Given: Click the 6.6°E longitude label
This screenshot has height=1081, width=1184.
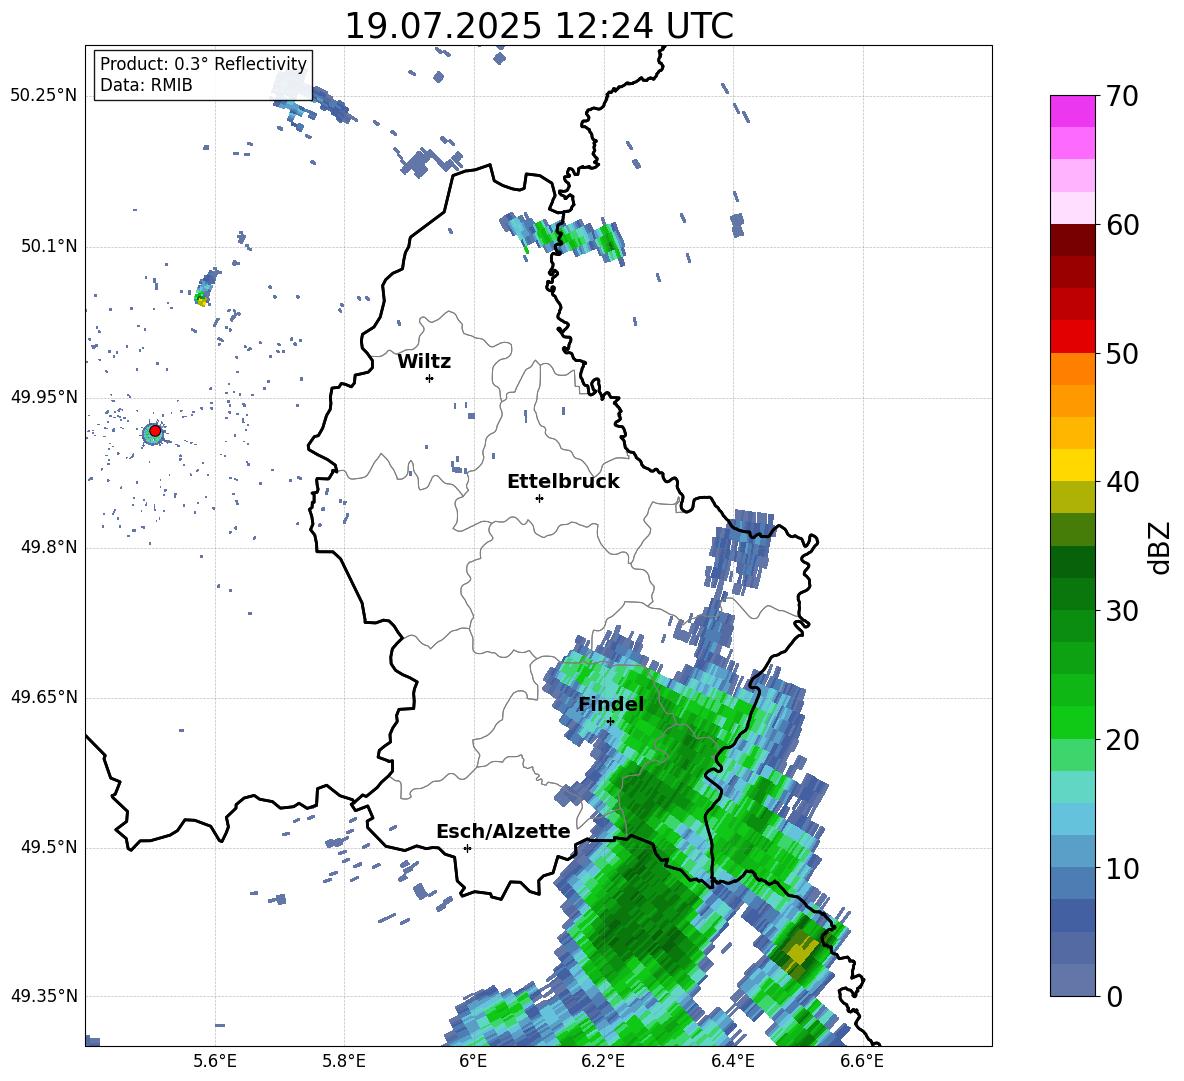Looking at the screenshot, I should (862, 1061).
